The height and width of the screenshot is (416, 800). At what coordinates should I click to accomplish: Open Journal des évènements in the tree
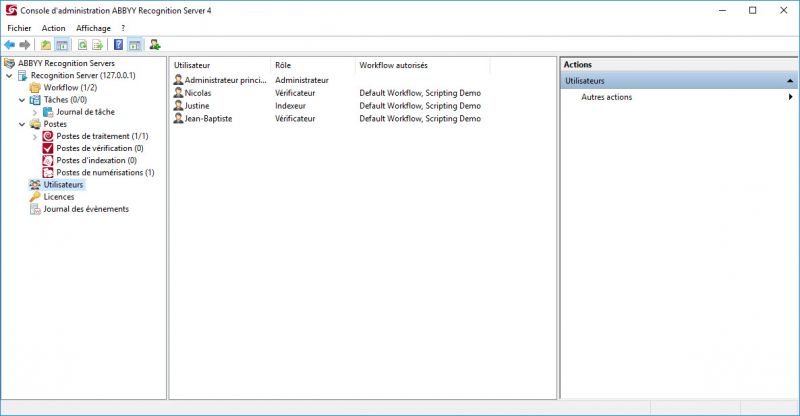pos(86,209)
